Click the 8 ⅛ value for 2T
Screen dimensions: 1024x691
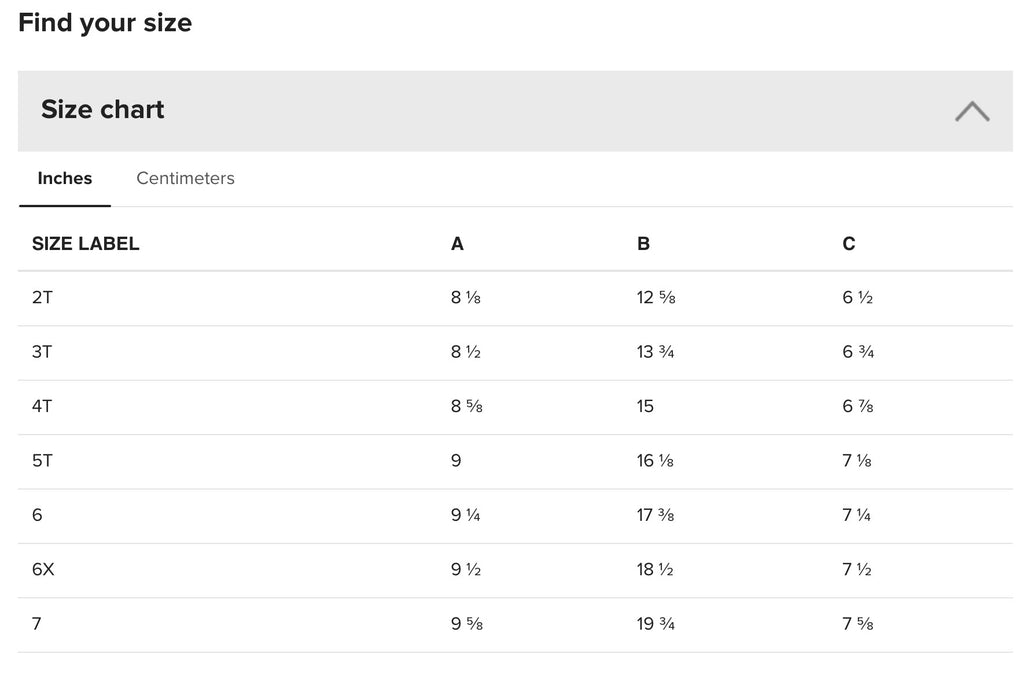(466, 298)
